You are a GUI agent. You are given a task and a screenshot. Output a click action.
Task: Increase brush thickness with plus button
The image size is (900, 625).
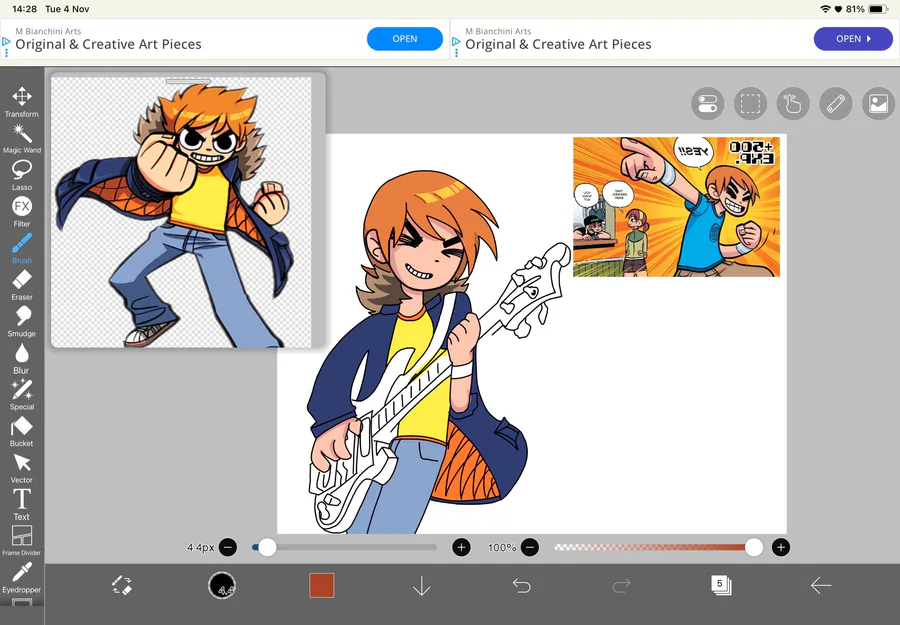(x=461, y=548)
